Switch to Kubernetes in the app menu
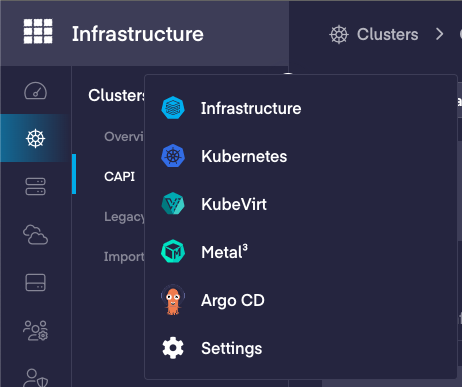The width and height of the screenshot is (462, 387). tap(244, 156)
